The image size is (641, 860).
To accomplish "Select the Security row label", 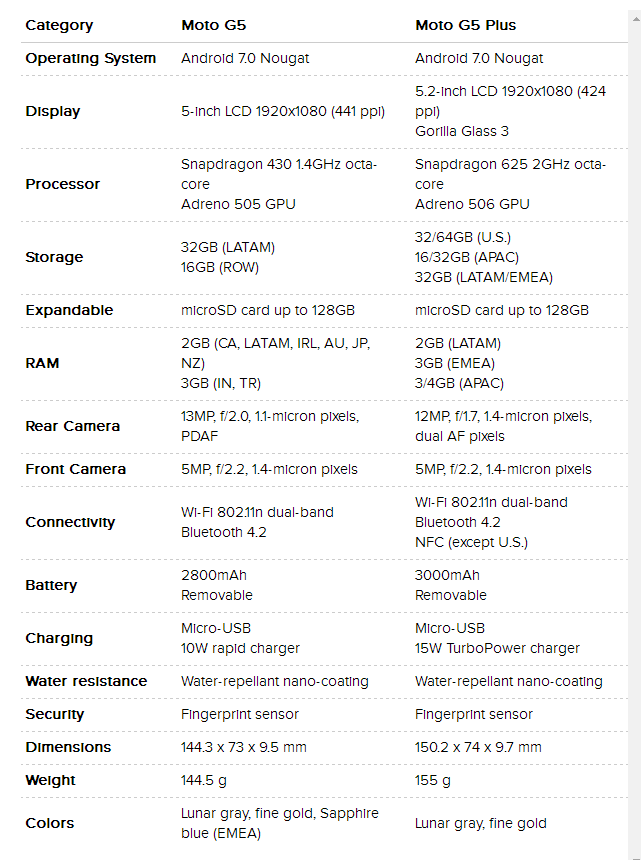I will (55, 714).
